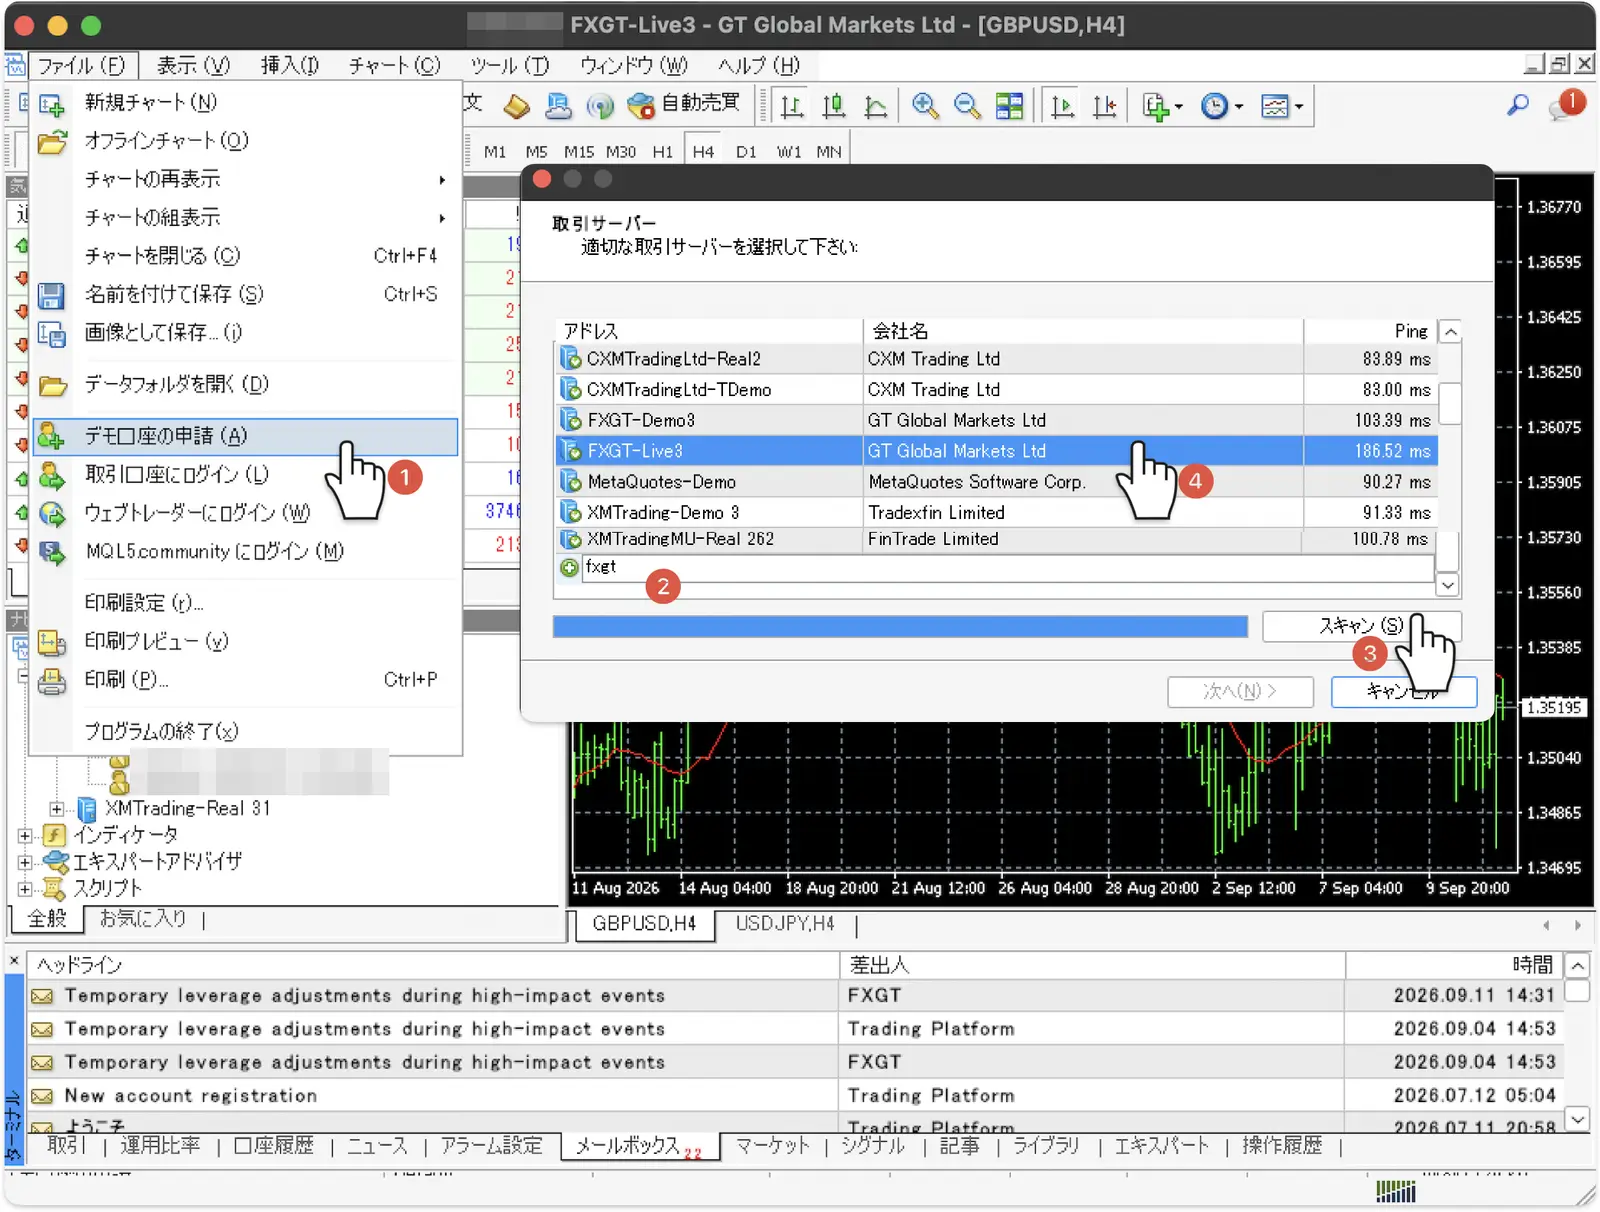
Task: Switch the chart to line chart style
Action: tap(875, 106)
